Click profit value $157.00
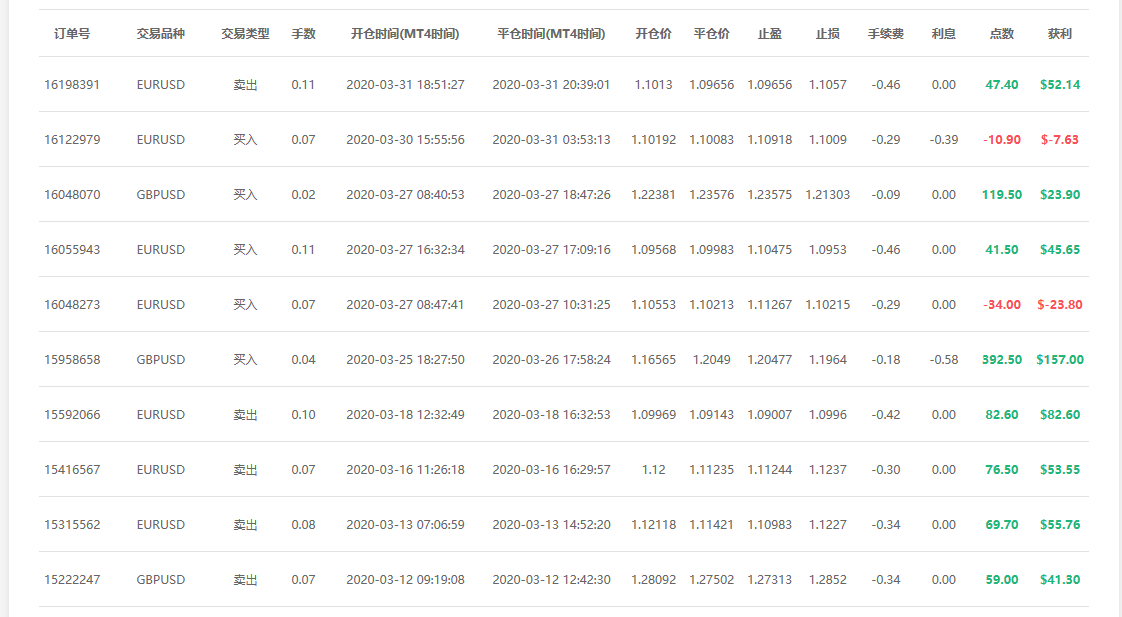The height and width of the screenshot is (617, 1122). [1060, 359]
